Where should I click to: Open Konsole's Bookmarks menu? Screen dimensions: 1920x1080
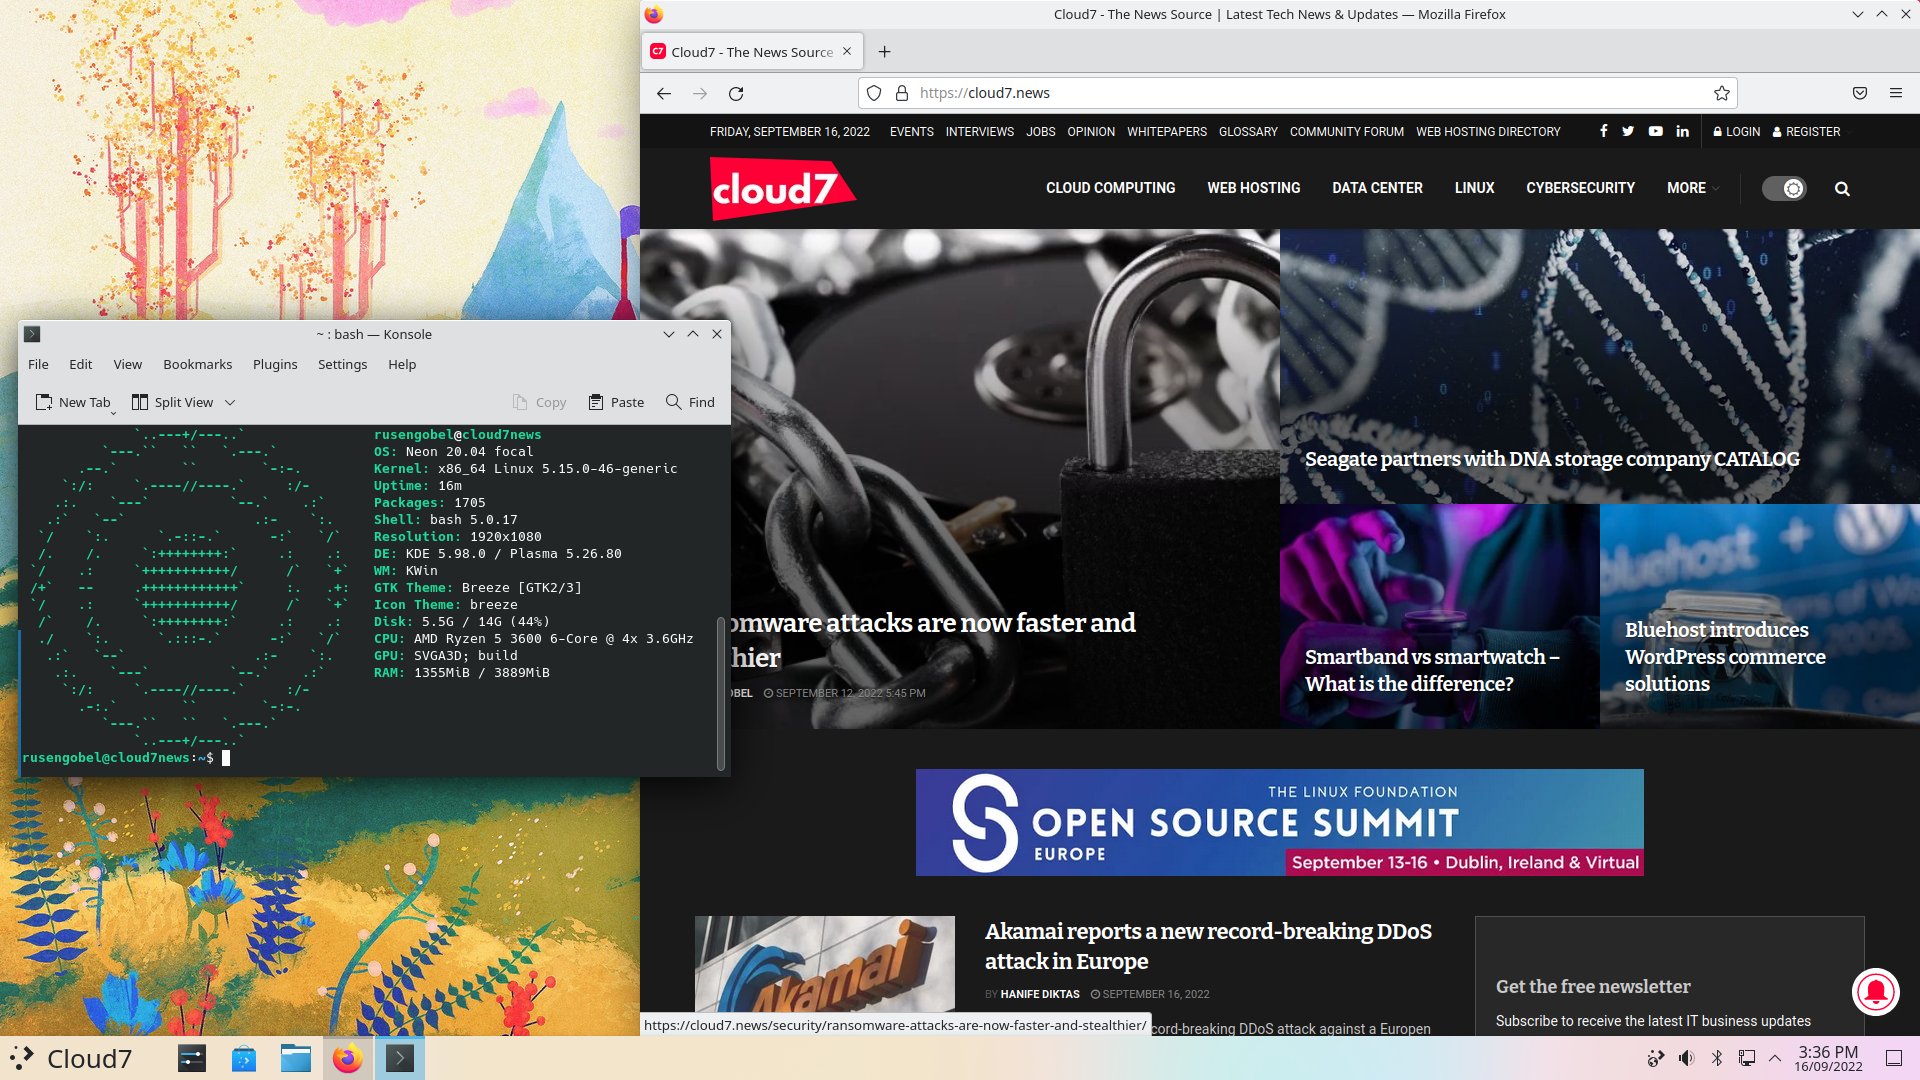198,364
